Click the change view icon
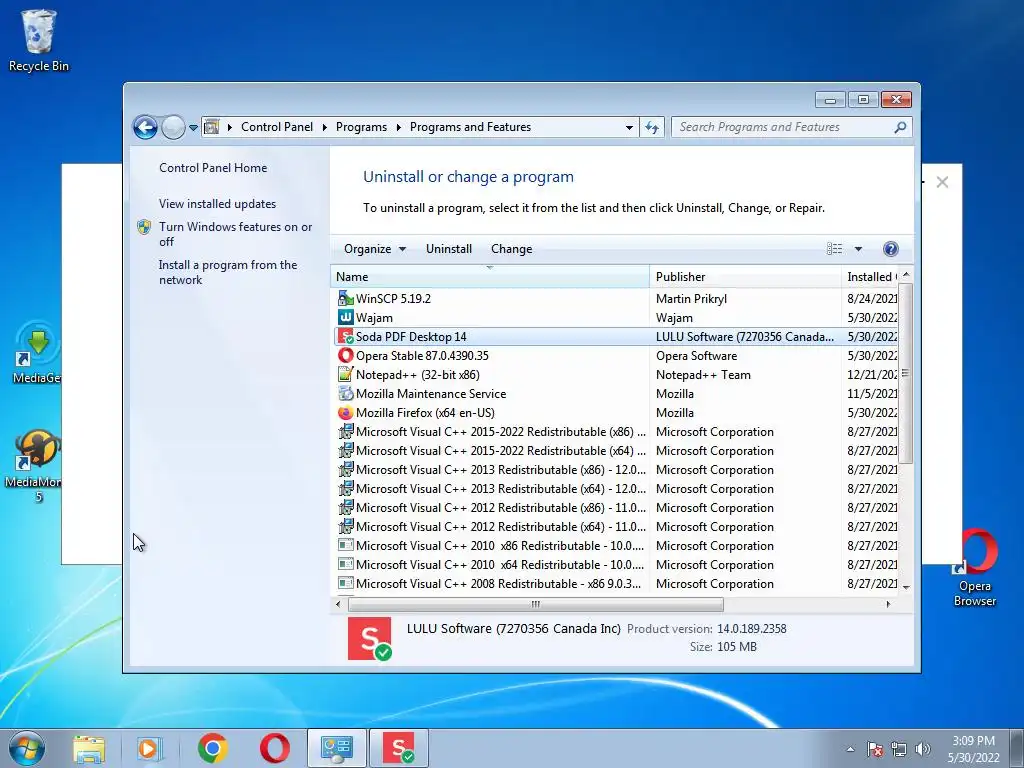This screenshot has width=1024, height=768. [835, 249]
